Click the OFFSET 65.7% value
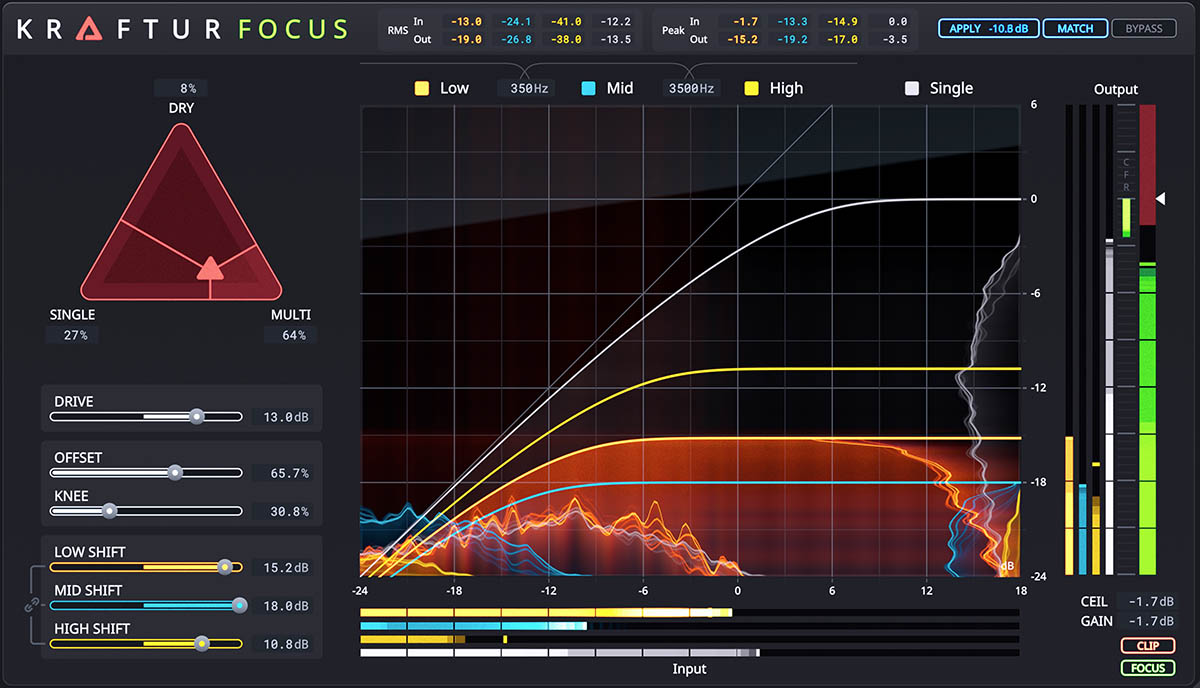 click(282, 473)
